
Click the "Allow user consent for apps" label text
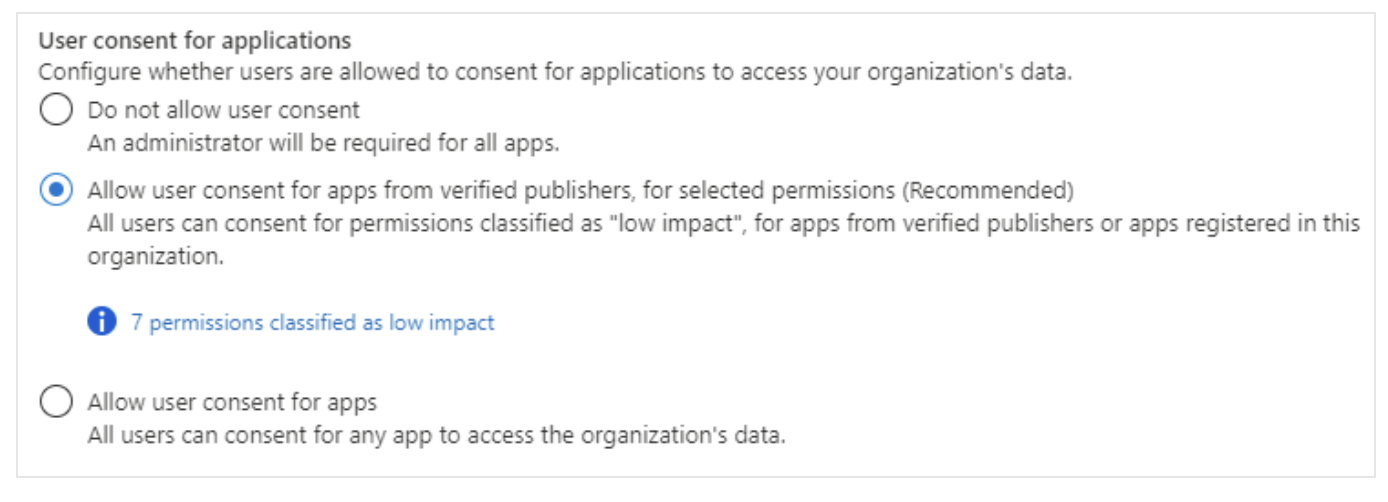tap(232, 402)
